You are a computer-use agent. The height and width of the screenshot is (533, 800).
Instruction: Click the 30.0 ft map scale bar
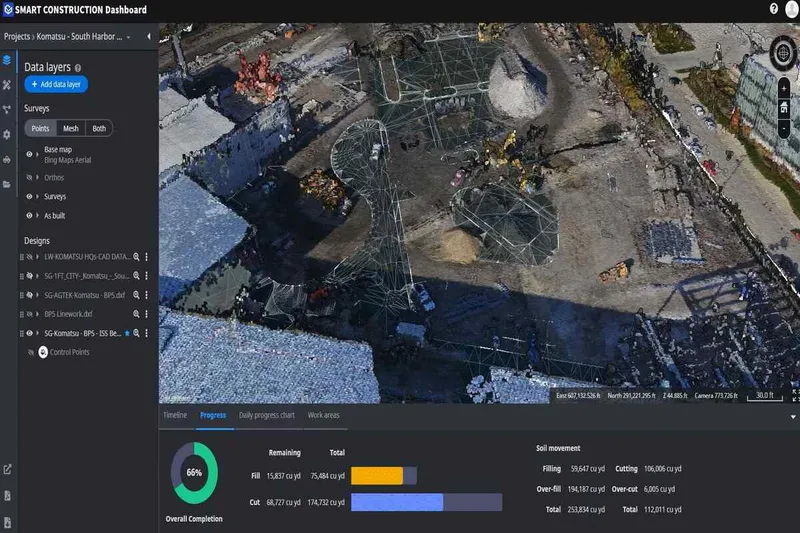pos(765,396)
